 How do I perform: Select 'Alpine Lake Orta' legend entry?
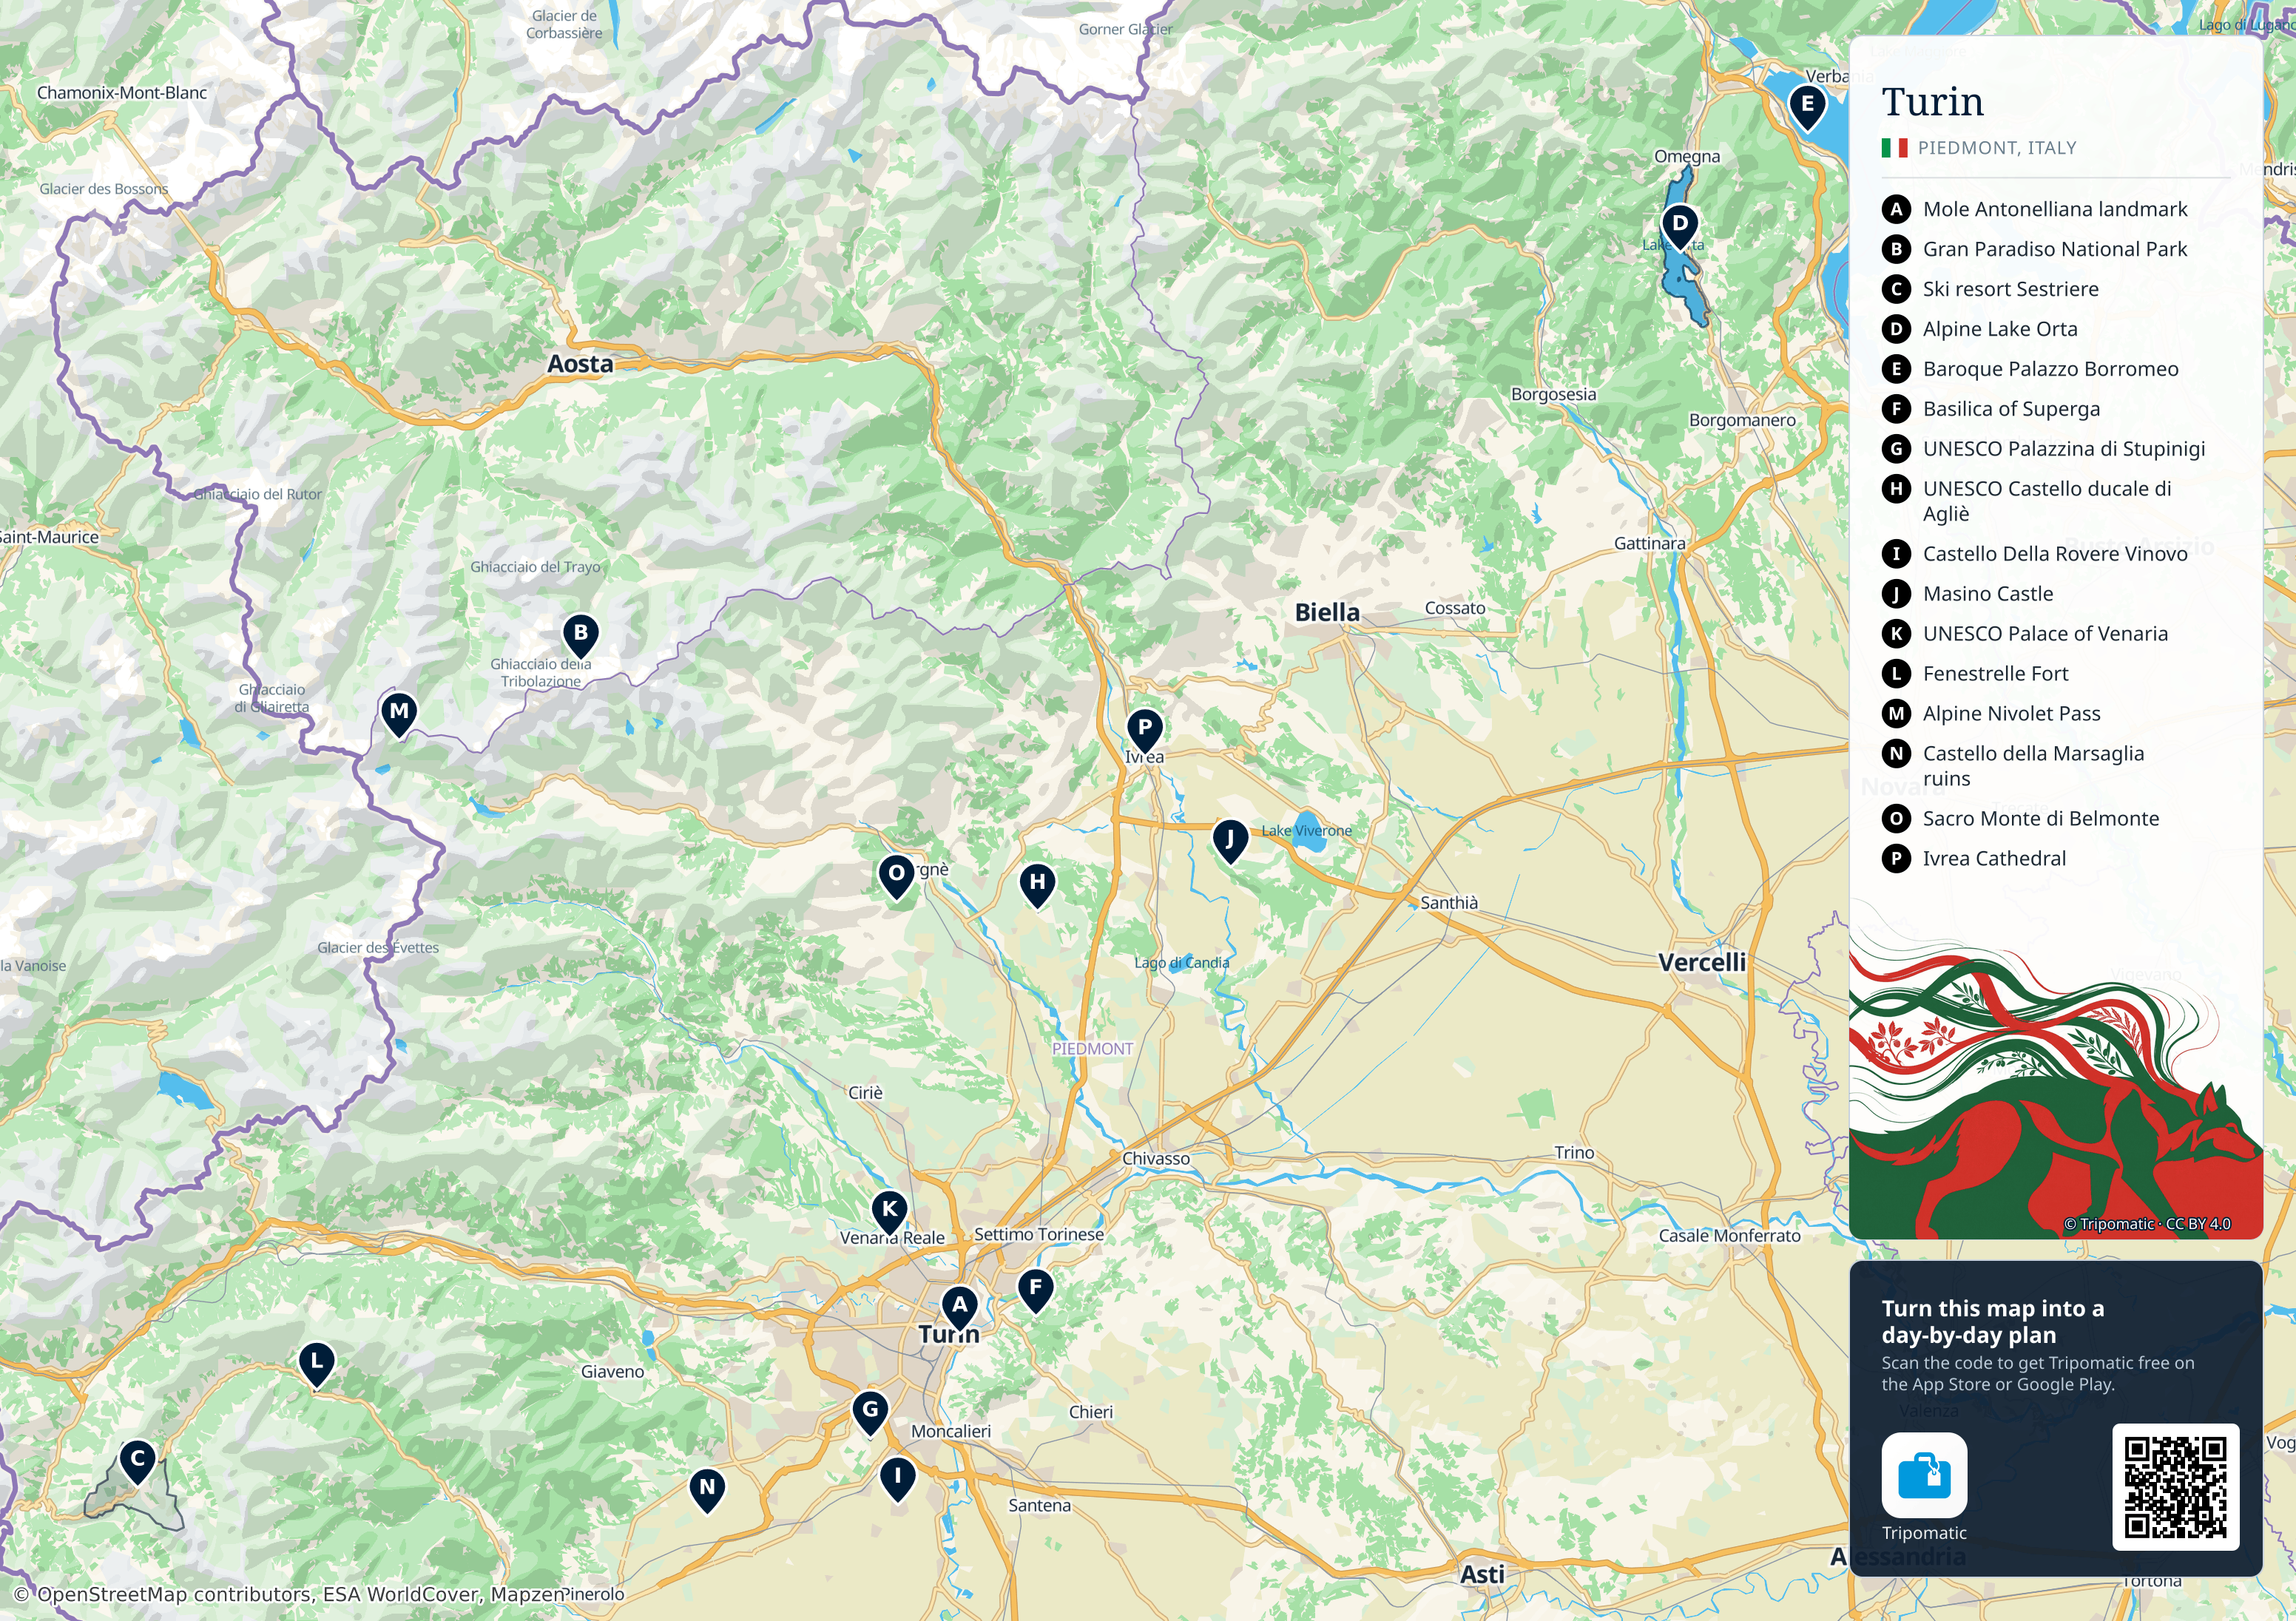coord(1999,329)
